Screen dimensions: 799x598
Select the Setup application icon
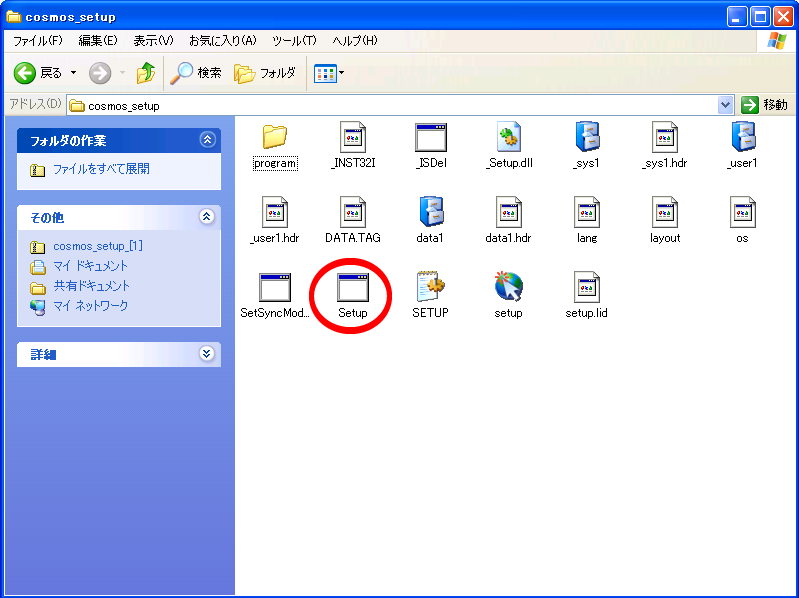353,287
